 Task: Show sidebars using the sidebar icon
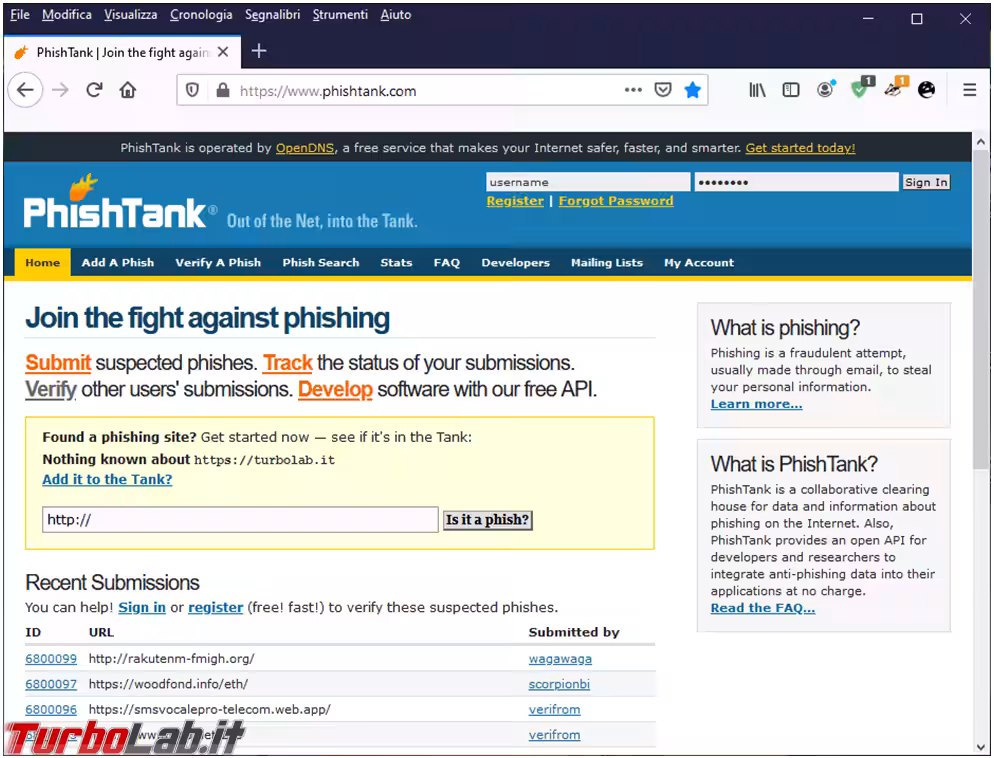point(790,90)
